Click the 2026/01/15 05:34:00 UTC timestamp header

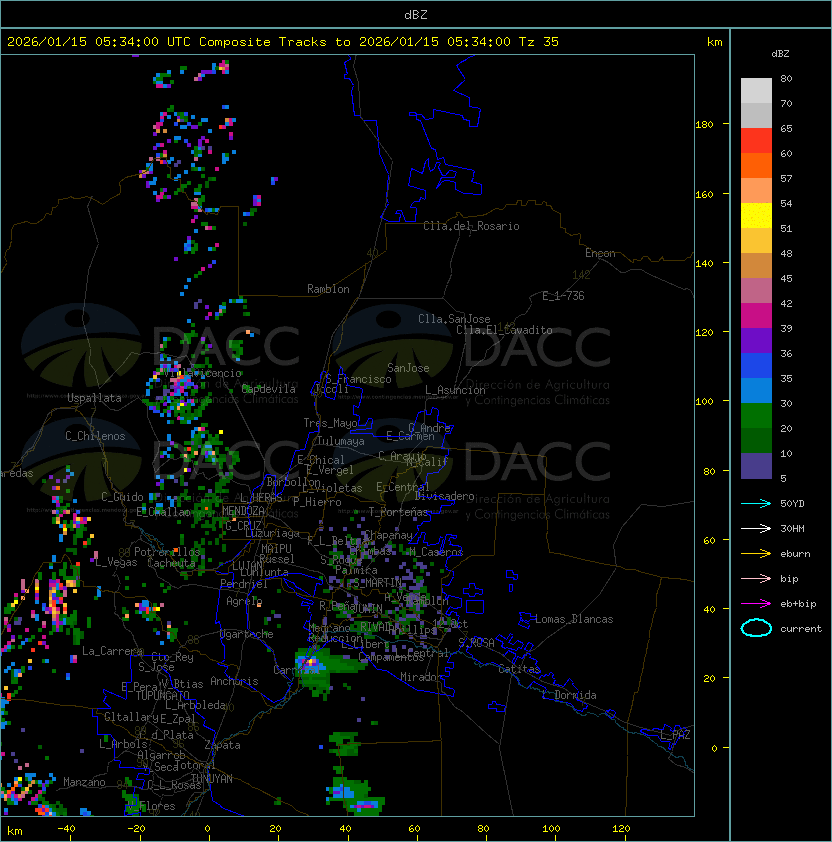click(98, 42)
